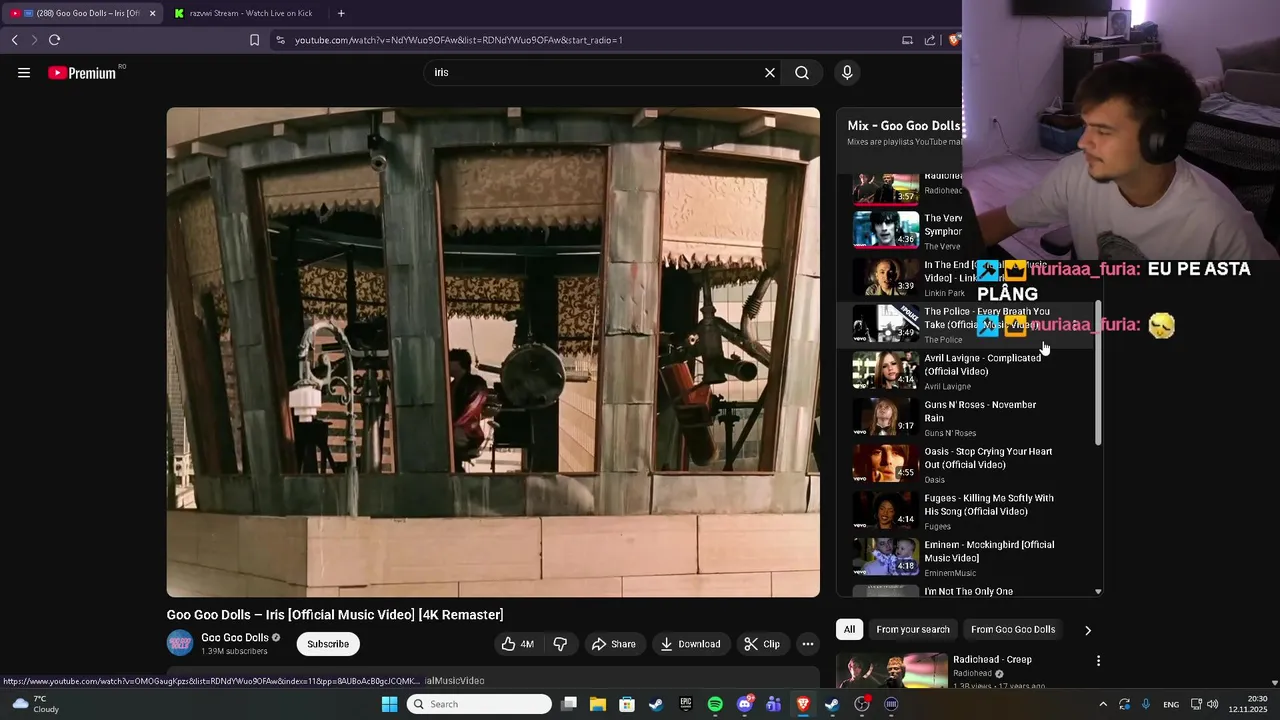This screenshot has width=1280, height=720.
Task: Click the browser share page icon
Action: pyautogui.click(x=930, y=40)
